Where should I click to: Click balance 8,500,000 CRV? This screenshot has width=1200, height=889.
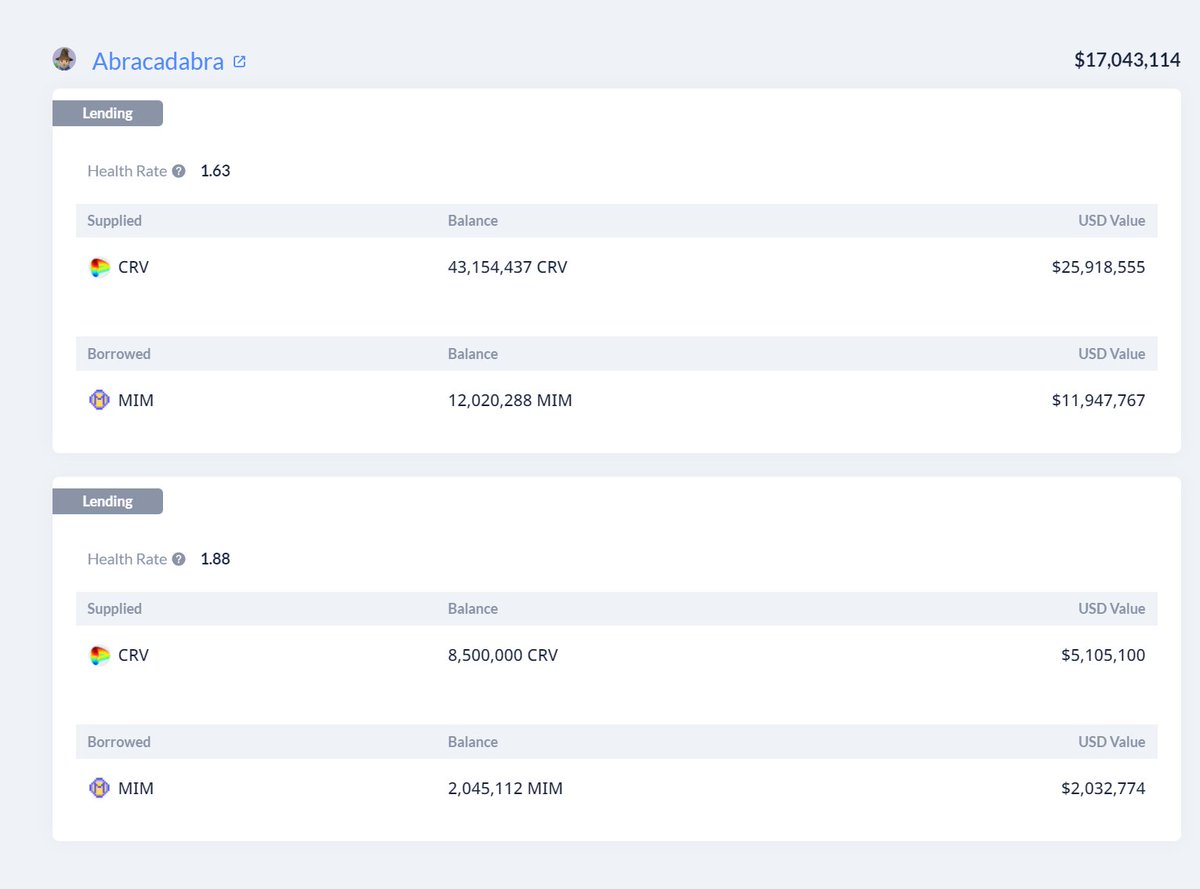(x=503, y=656)
